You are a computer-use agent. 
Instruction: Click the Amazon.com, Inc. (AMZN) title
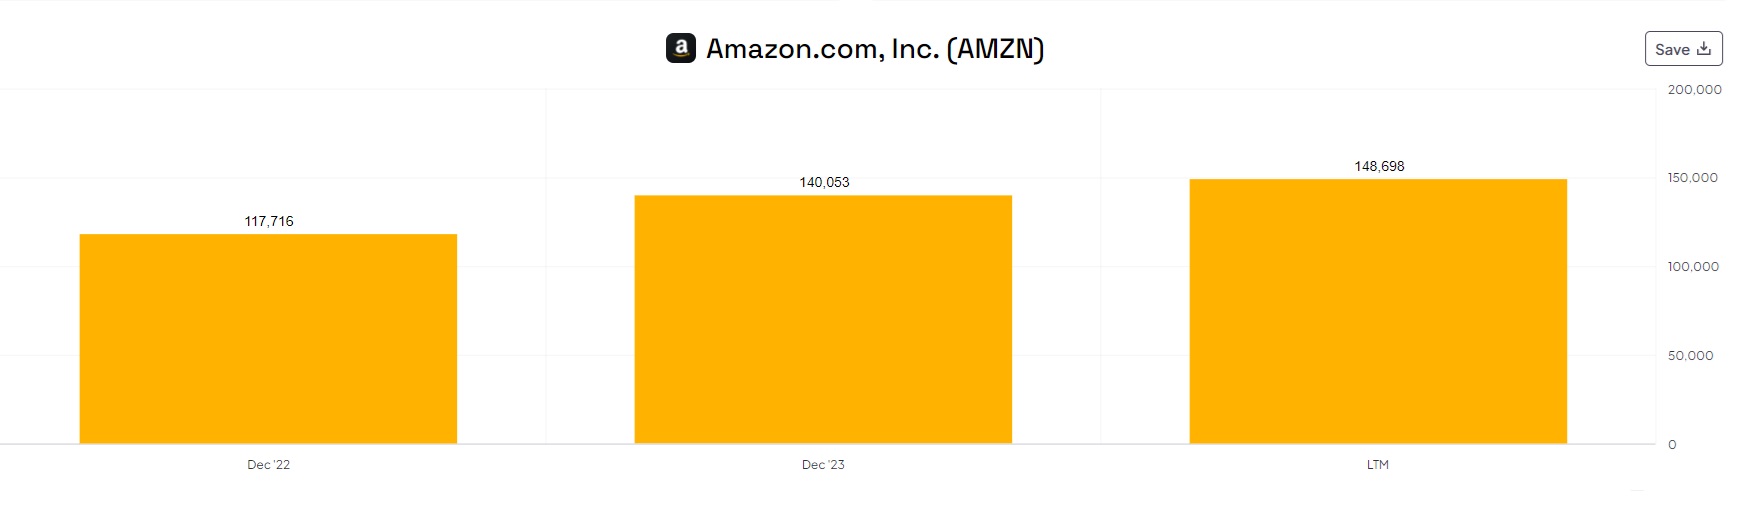[x=875, y=48]
